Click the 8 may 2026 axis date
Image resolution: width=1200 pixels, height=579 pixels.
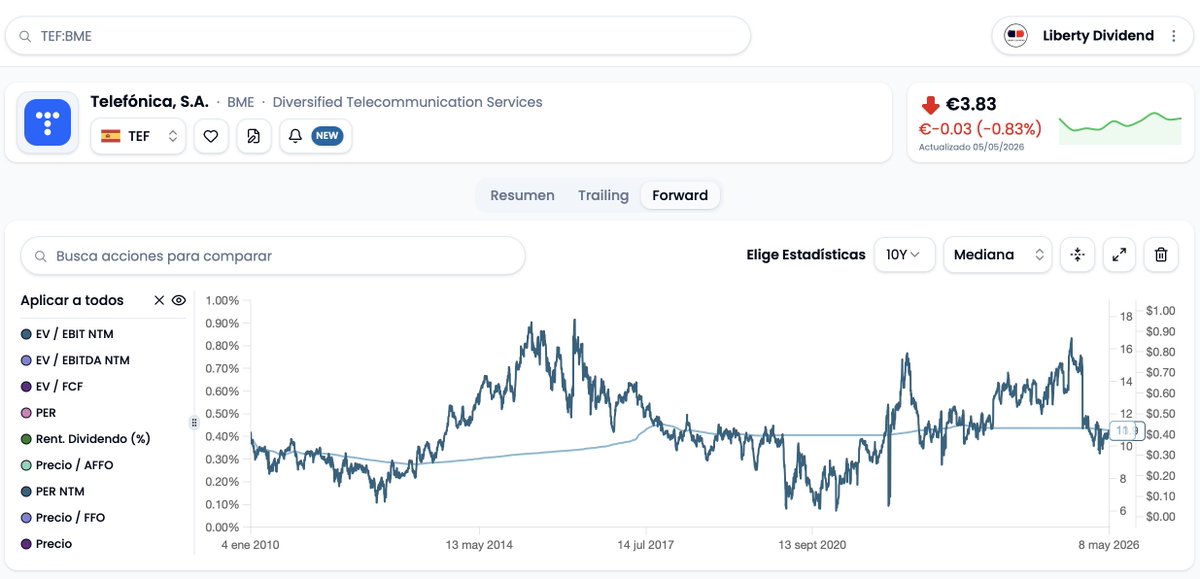coord(1108,545)
